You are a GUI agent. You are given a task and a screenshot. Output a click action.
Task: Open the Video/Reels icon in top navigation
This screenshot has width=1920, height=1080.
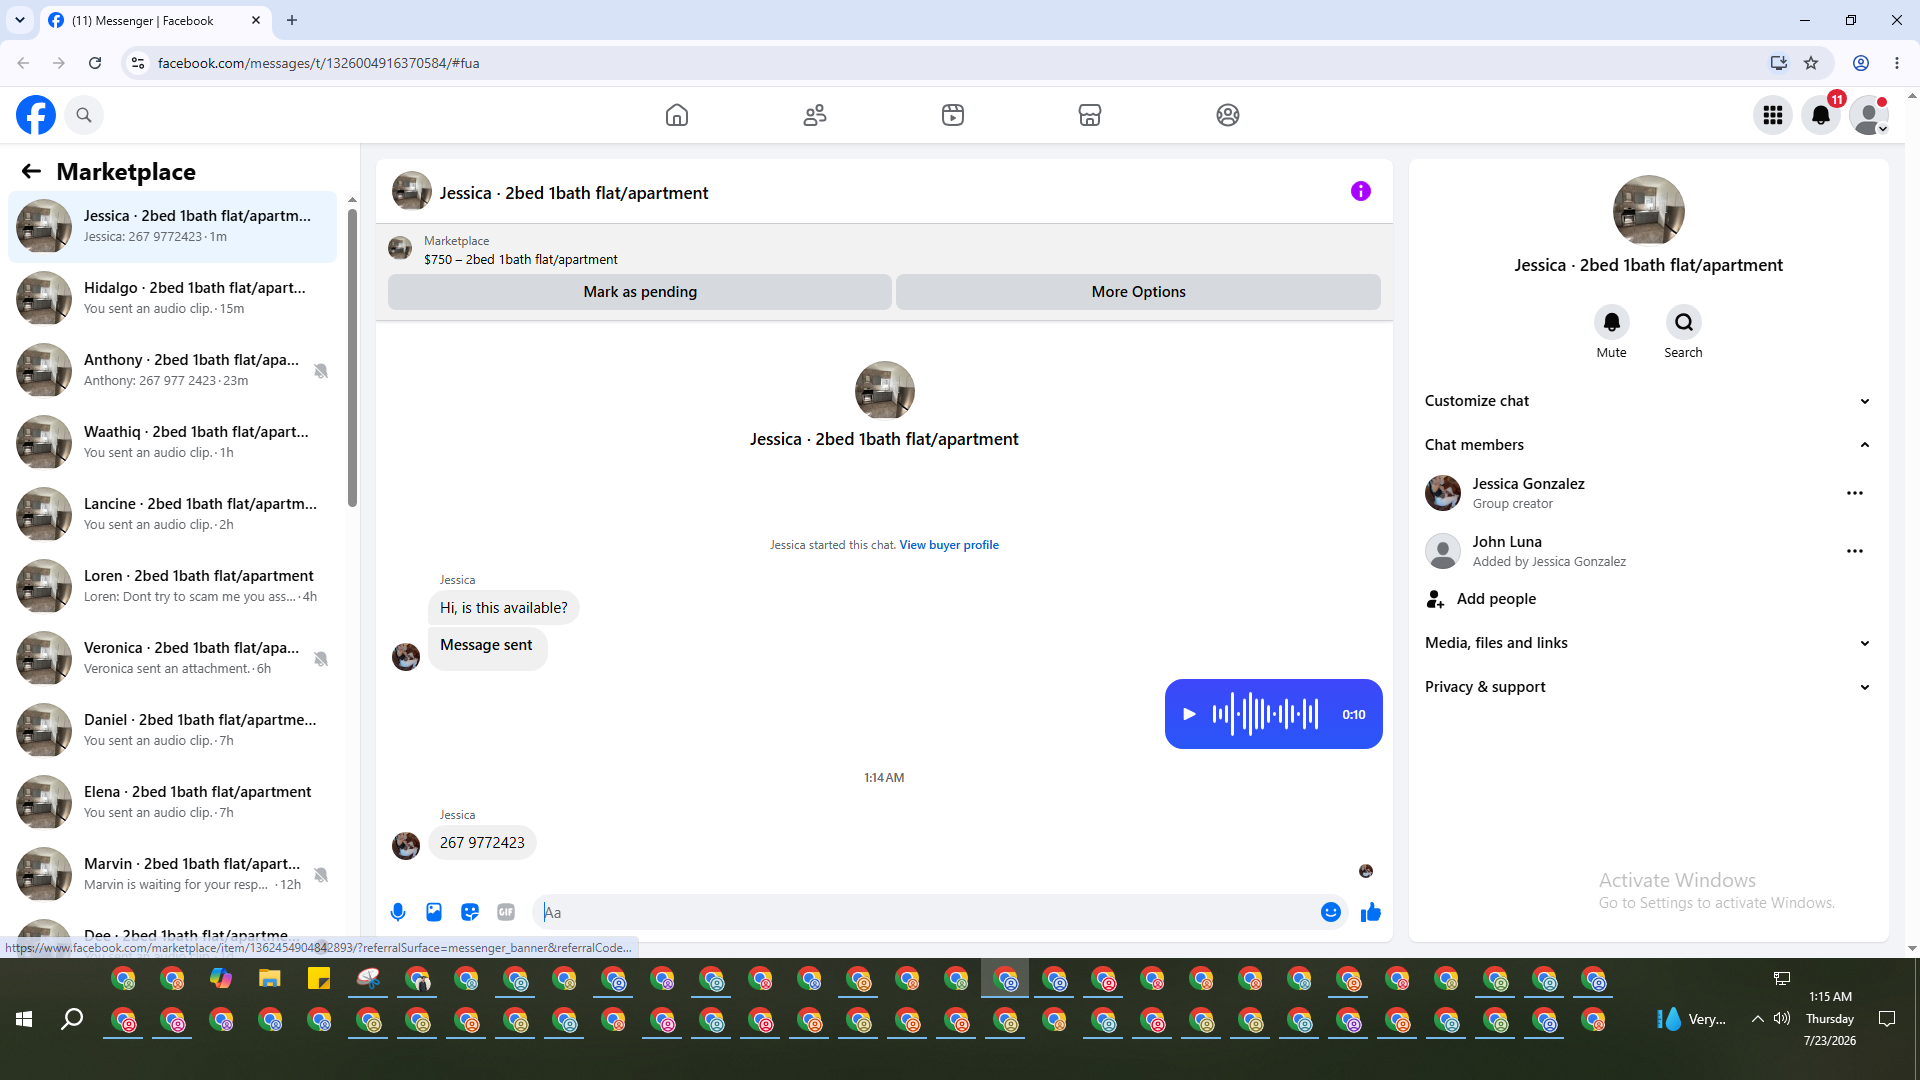[x=953, y=115]
